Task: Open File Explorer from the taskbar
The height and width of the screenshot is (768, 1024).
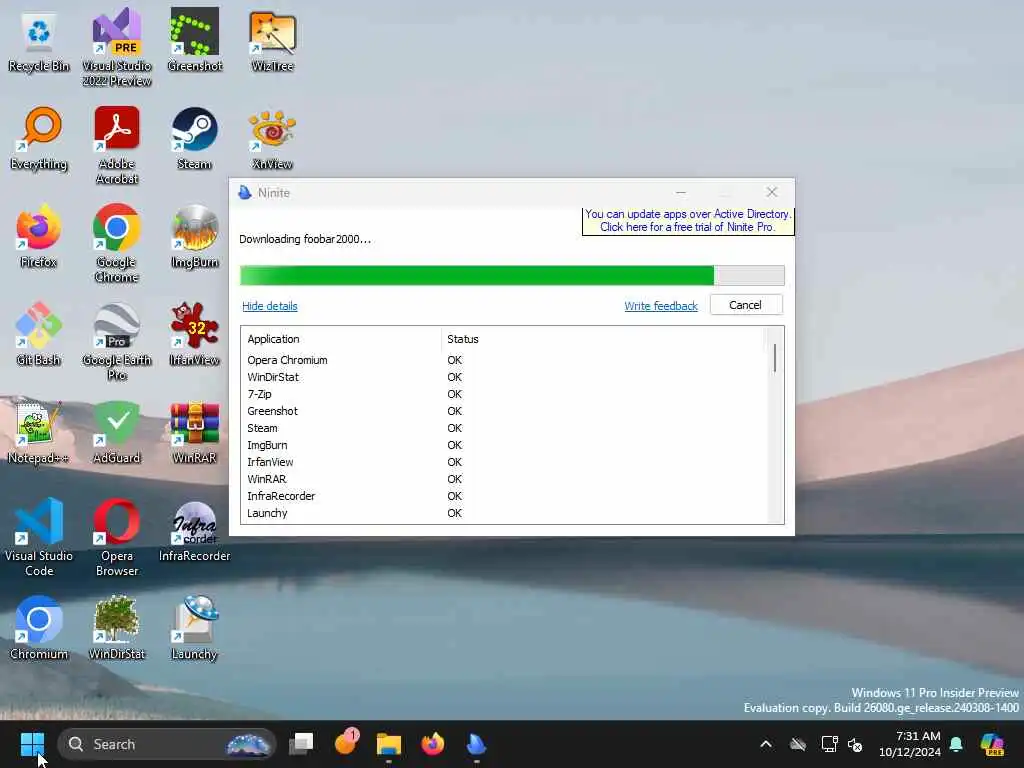Action: click(x=389, y=744)
